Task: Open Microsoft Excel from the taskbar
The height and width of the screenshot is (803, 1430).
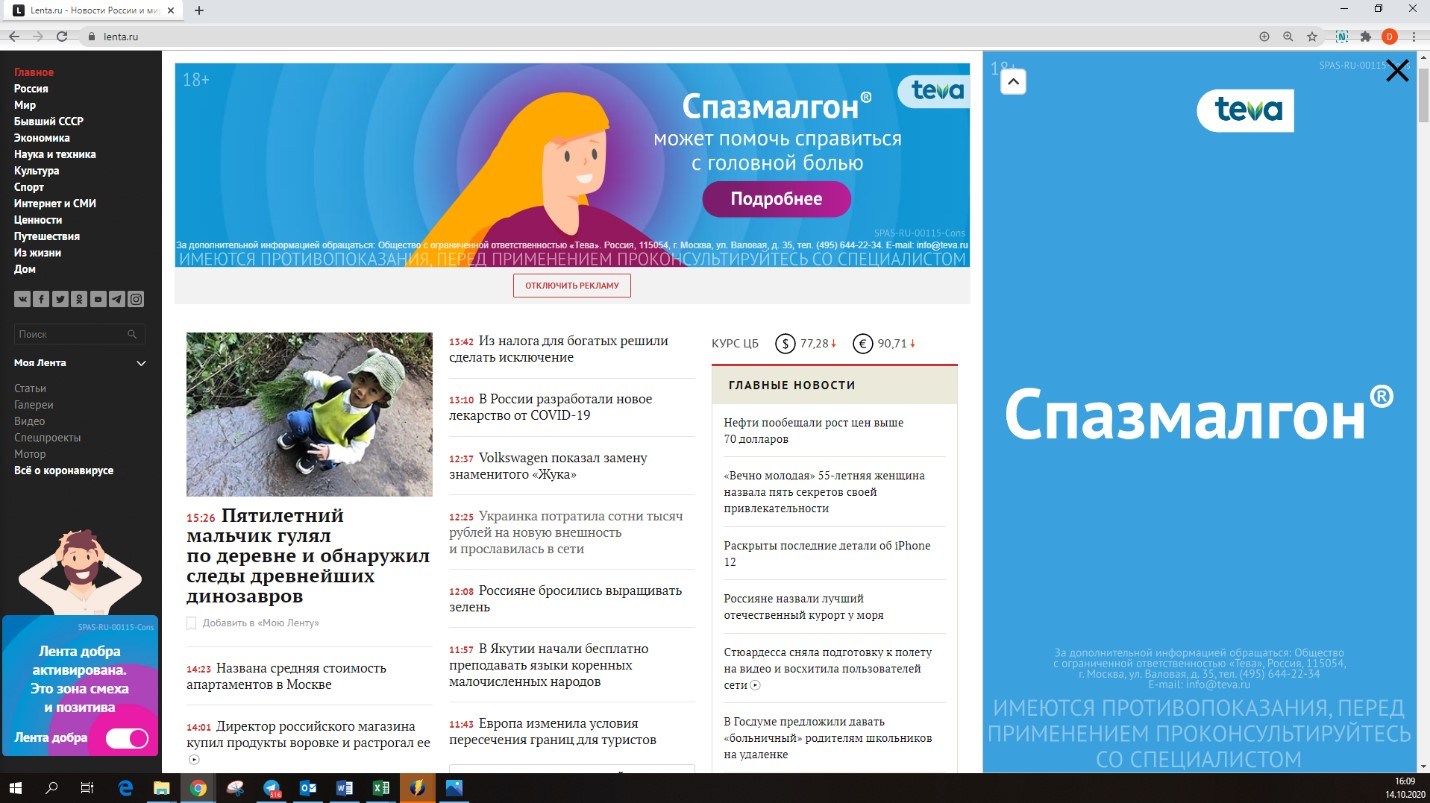Action: [x=381, y=788]
